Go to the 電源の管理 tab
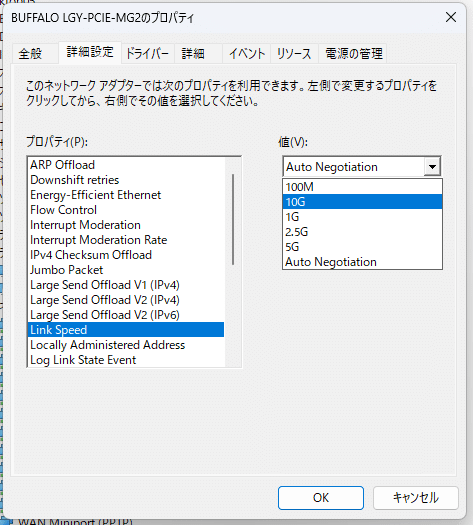The height and width of the screenshot is (525, 473). pos(353,54)
